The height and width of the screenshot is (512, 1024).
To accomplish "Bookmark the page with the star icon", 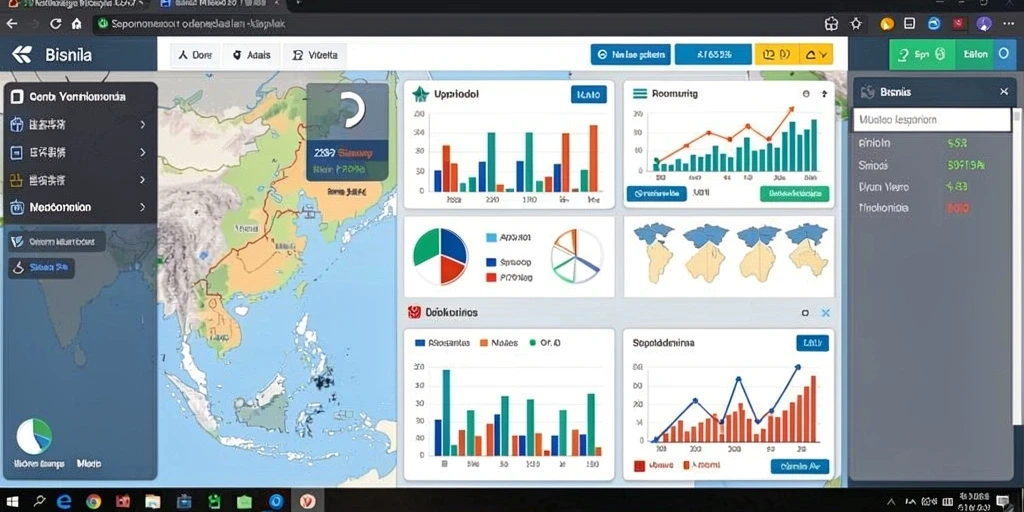I will point(856,24).
